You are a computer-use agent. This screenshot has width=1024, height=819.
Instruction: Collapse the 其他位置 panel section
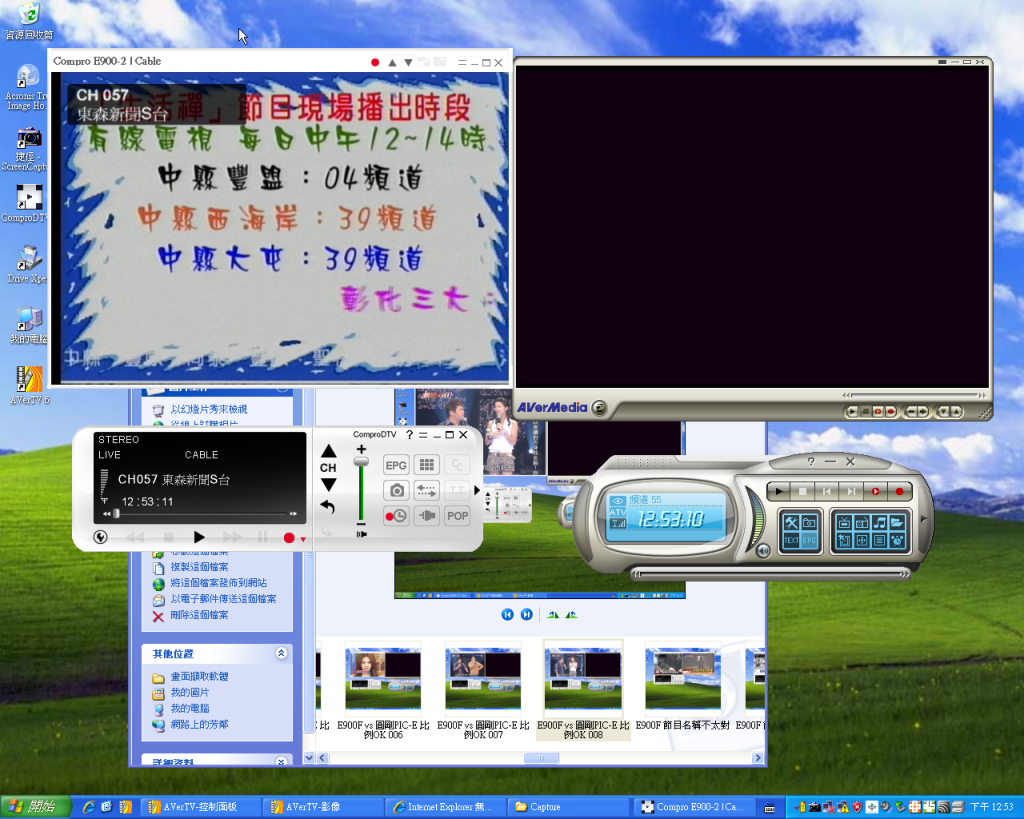281,653
